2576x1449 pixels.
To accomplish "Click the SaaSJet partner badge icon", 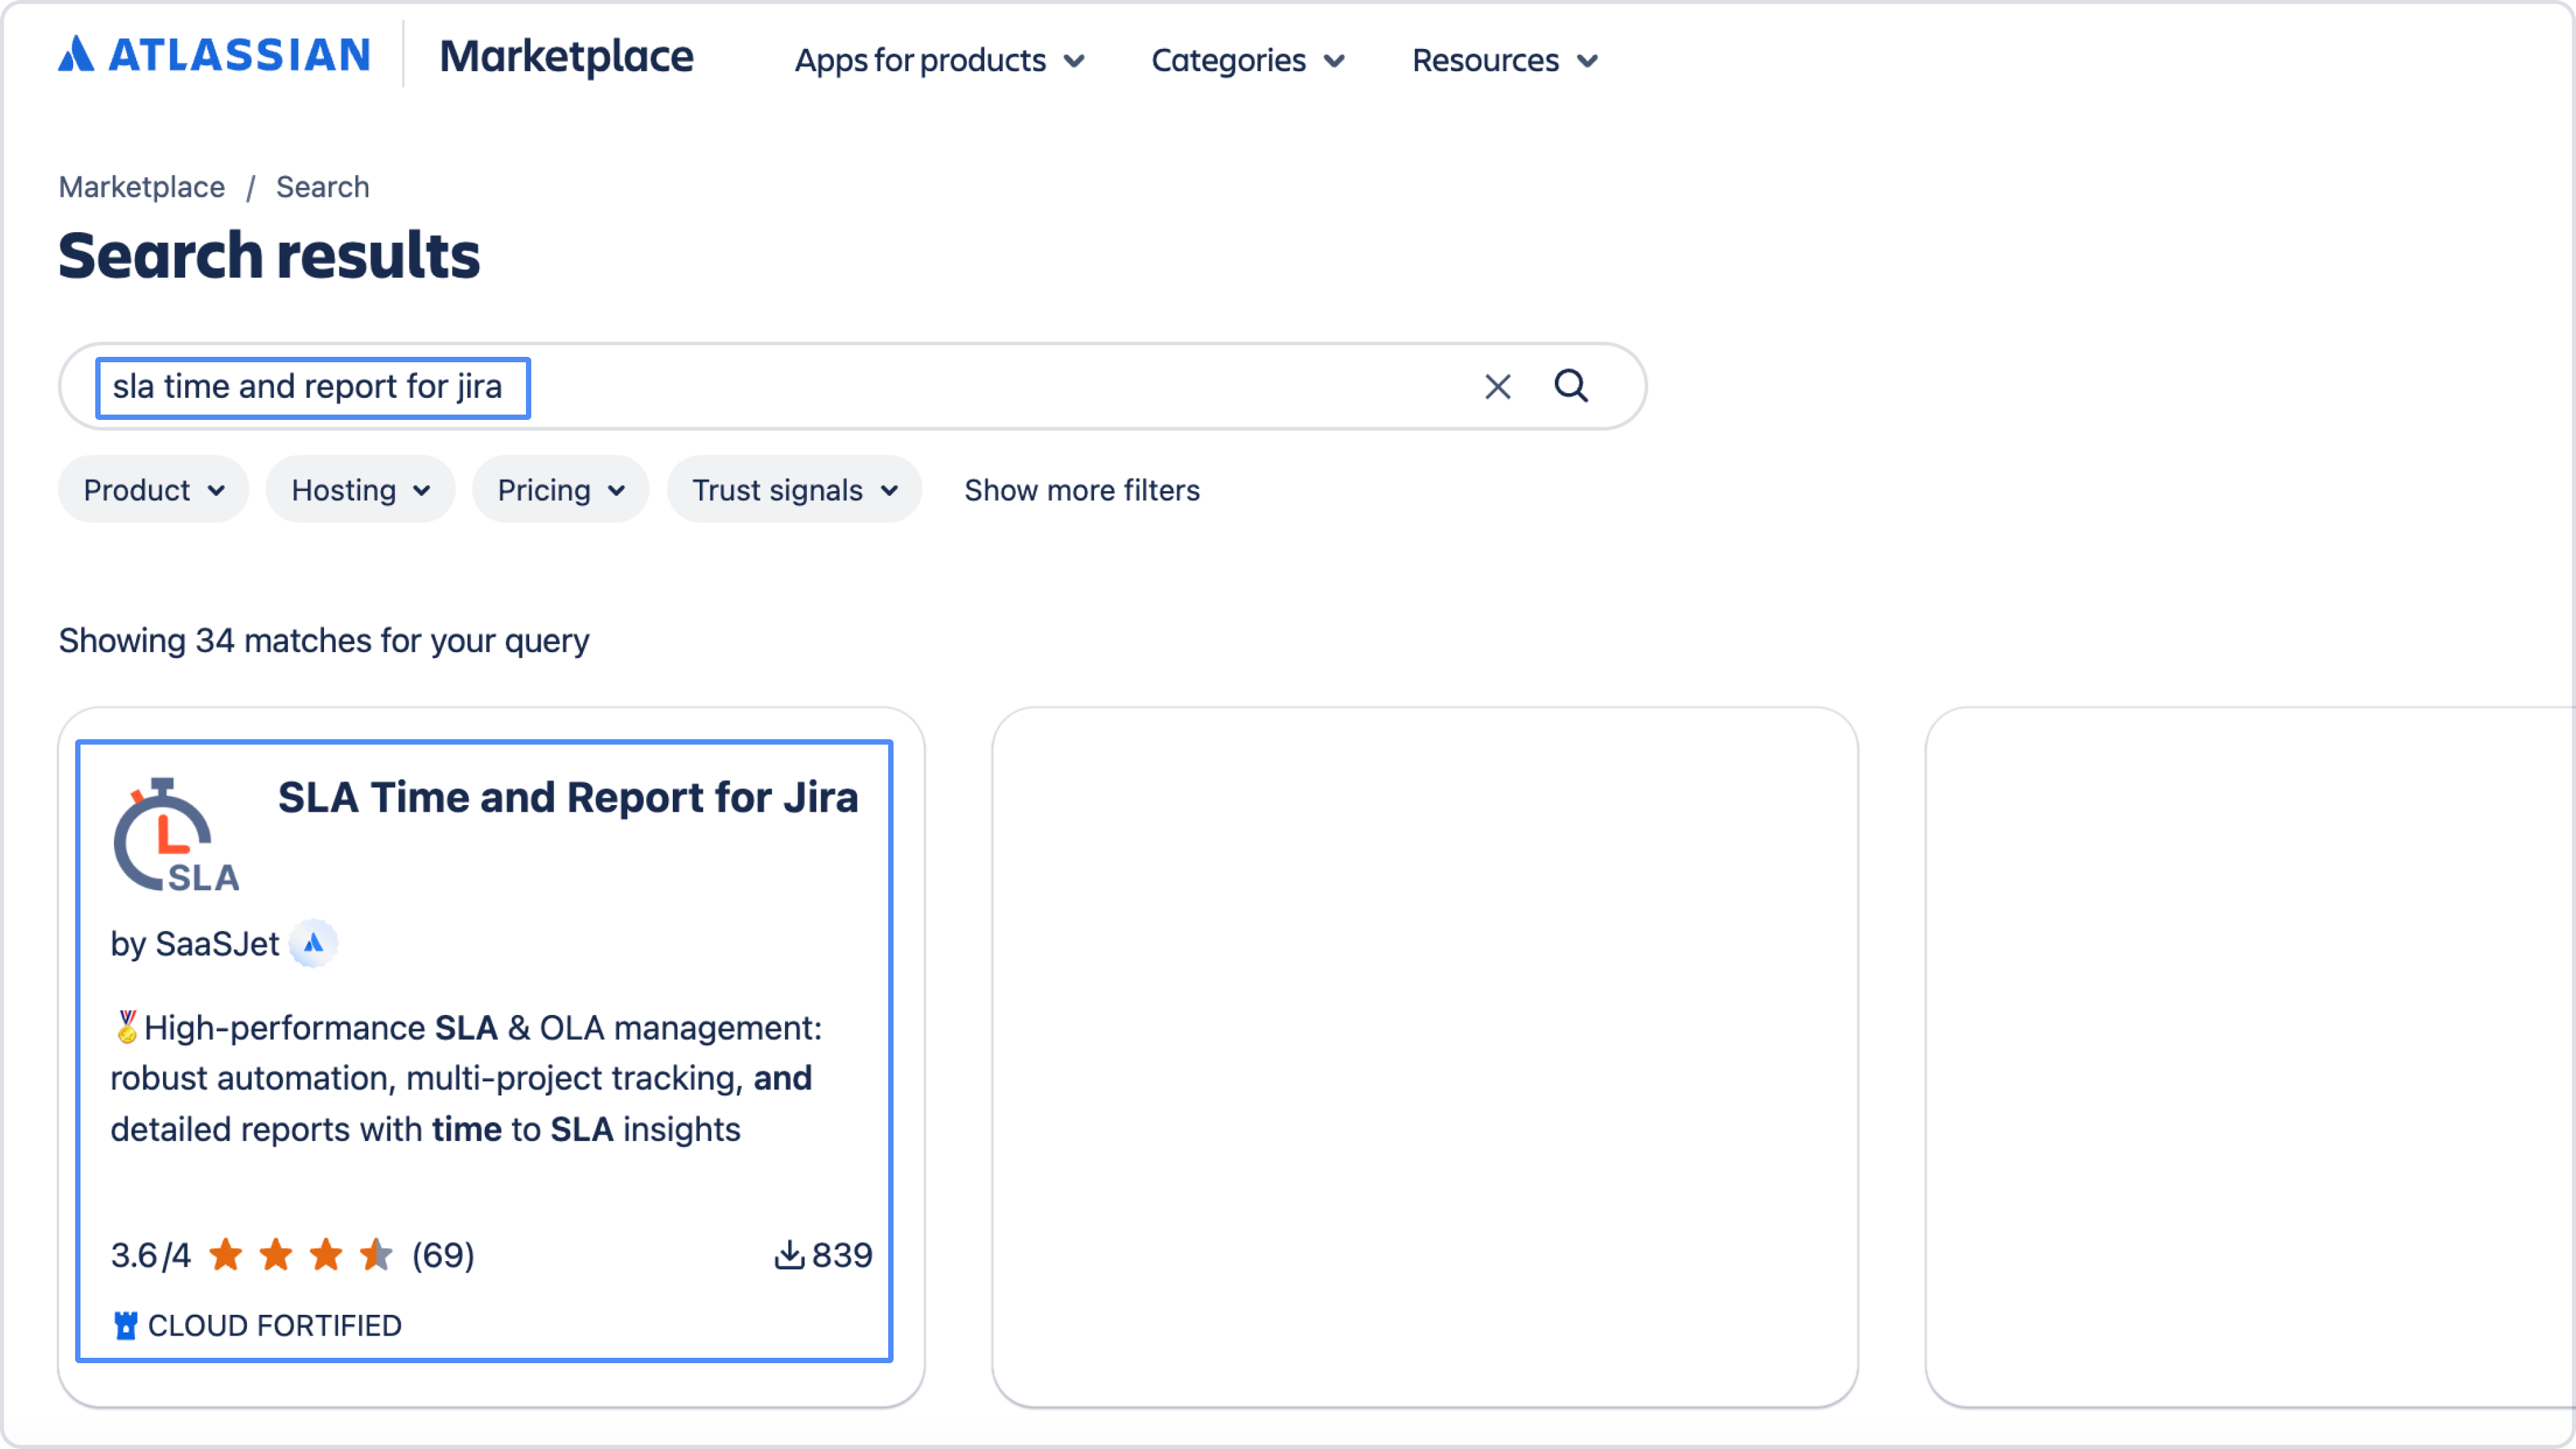I will pos(313,943).
